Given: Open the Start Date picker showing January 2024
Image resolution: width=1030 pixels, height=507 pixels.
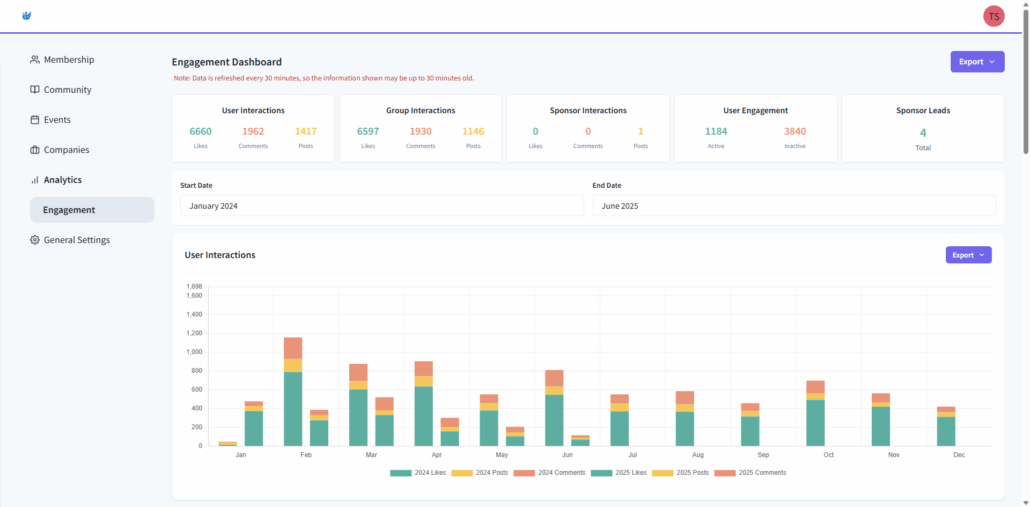Looking at the screenshot, I should [x=381, y=205].
